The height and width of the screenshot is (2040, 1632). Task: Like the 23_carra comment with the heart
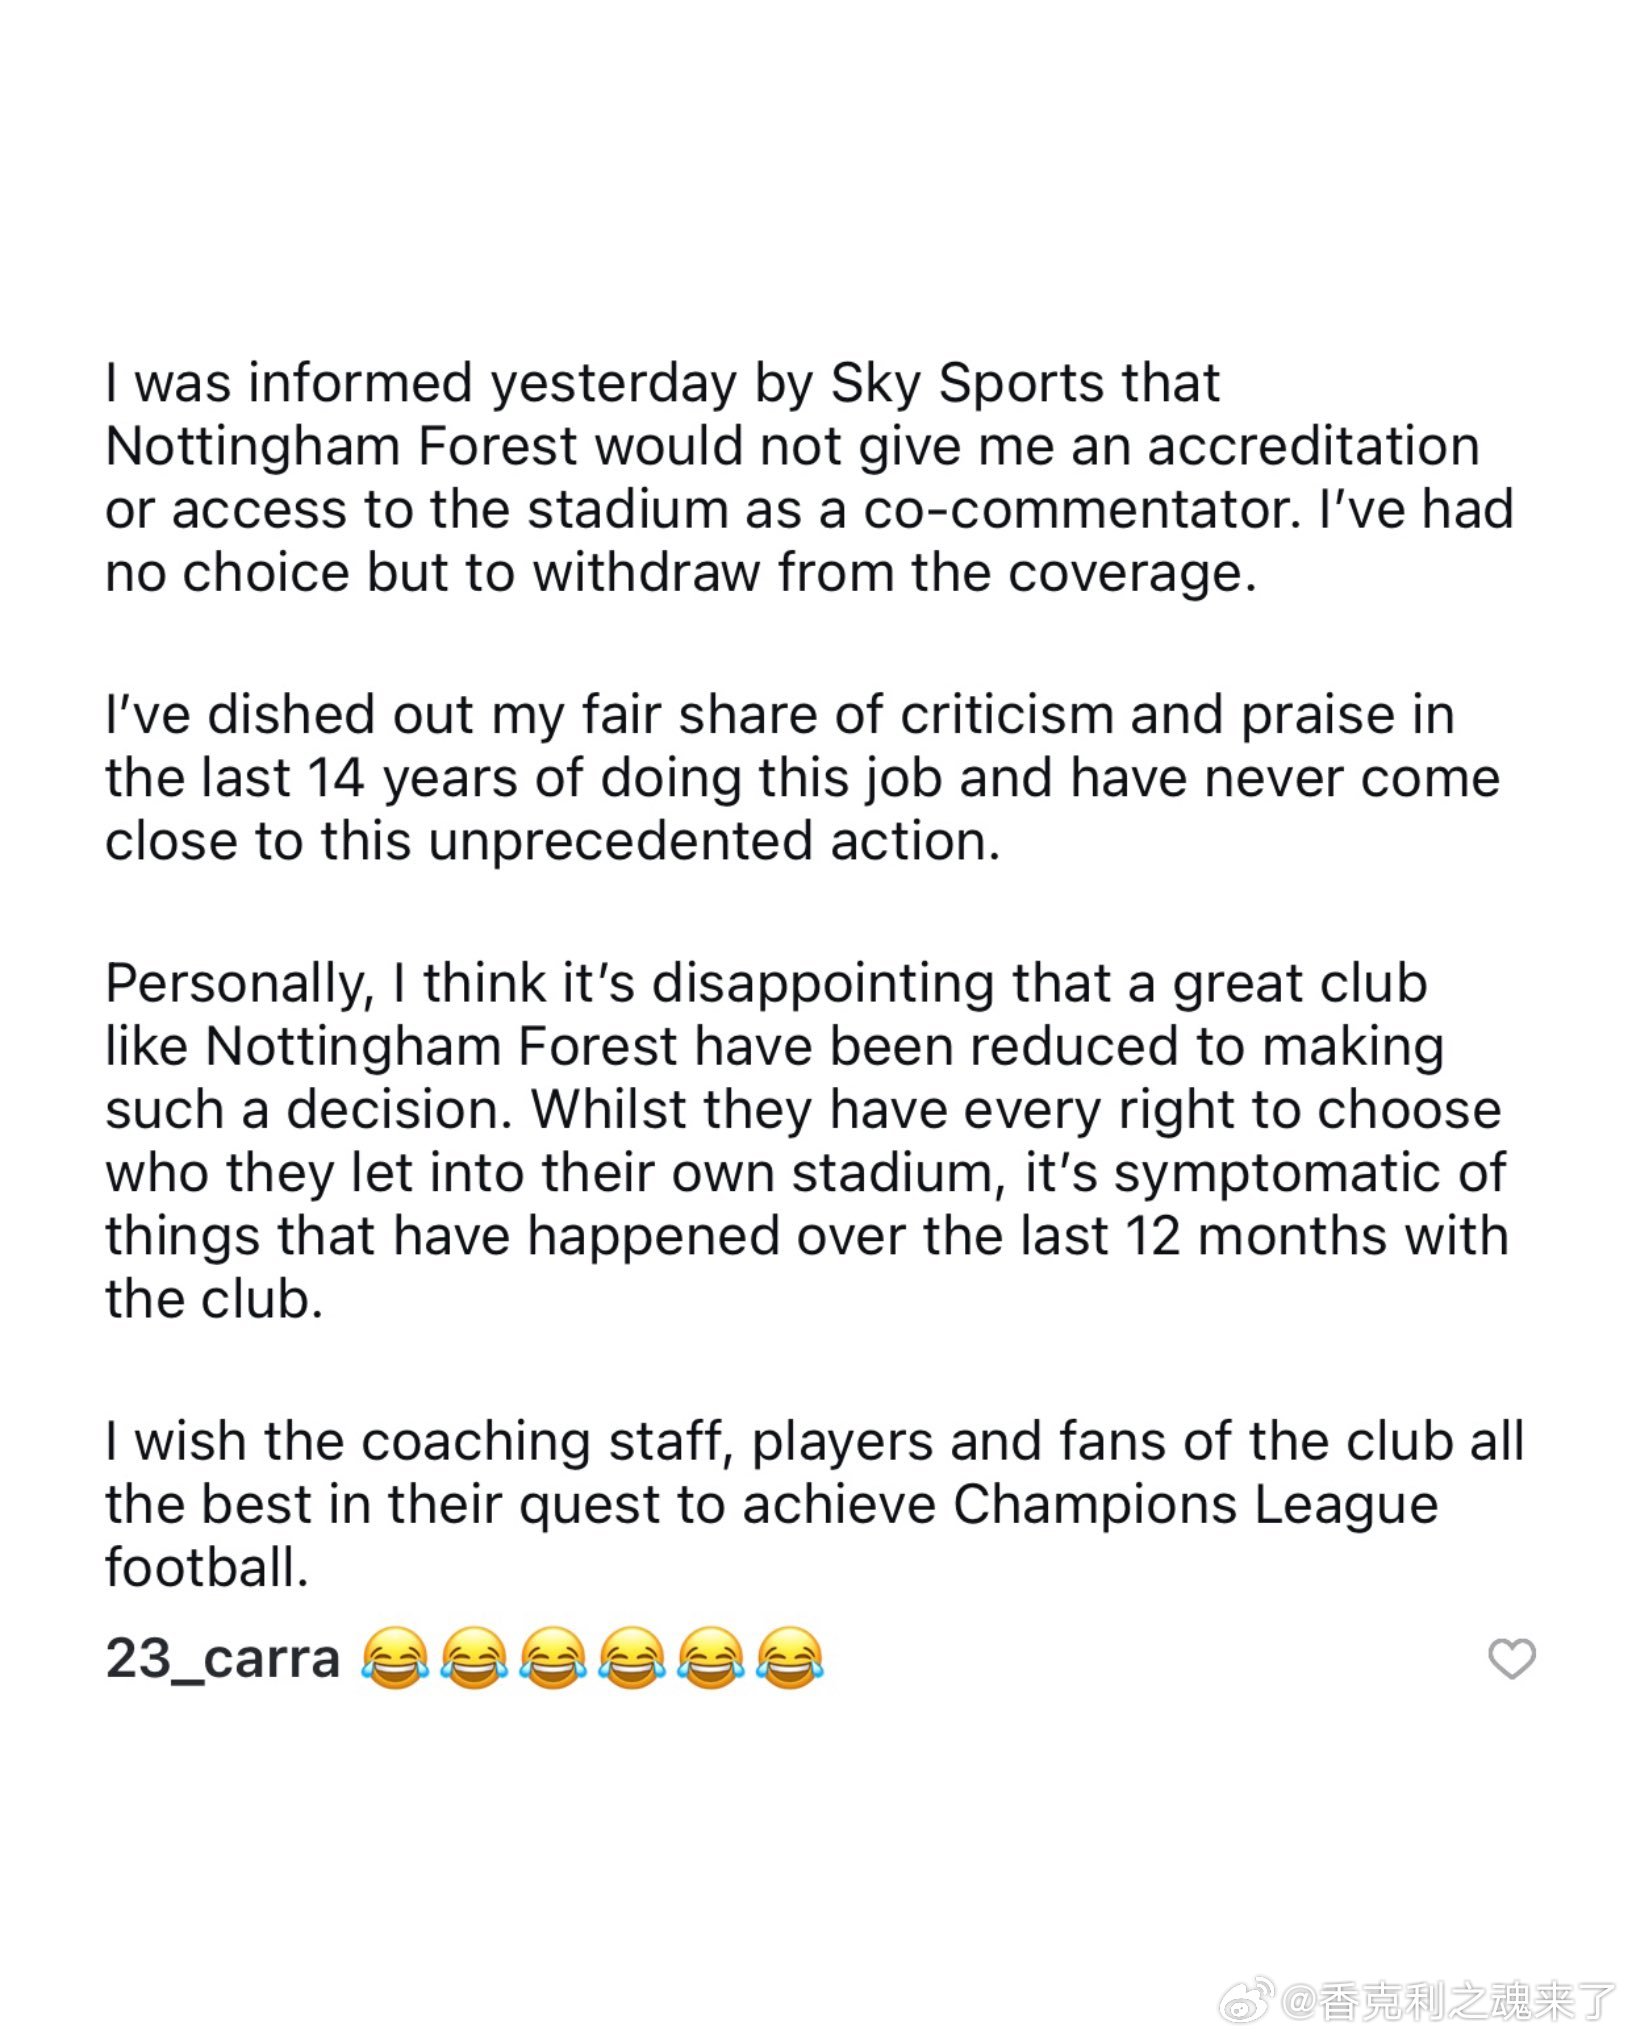1511,1659
